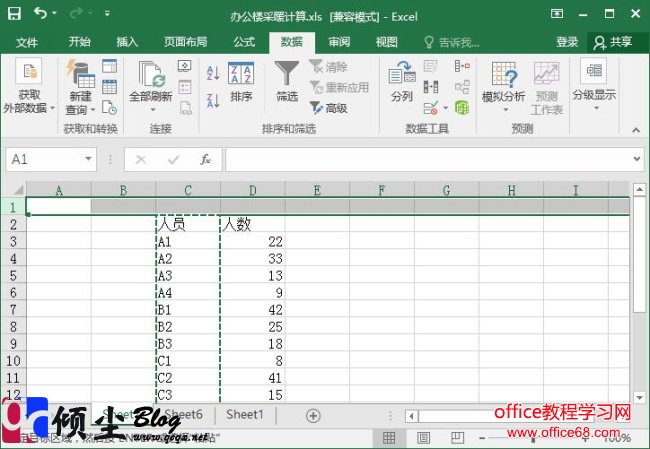
Task: Click the Insert Function fx icon
Action: 205,159
